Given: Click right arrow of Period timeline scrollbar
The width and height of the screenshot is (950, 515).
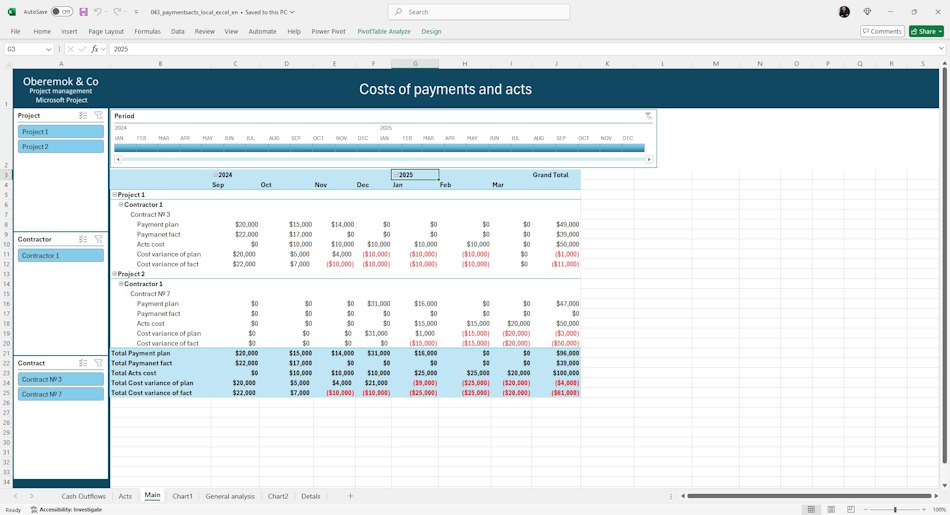Looking at the screenshot, I should [x=649, y=159].
